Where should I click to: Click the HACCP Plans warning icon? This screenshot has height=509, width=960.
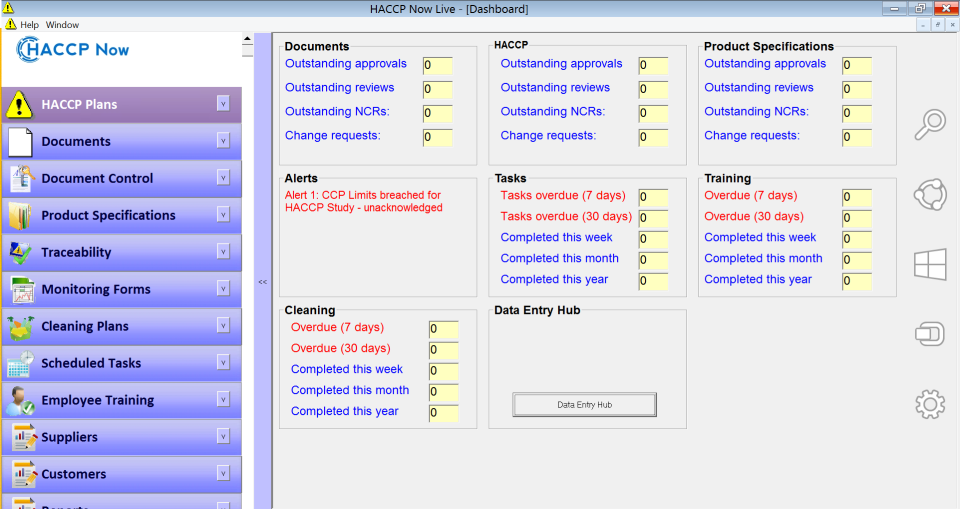(20, 104)
